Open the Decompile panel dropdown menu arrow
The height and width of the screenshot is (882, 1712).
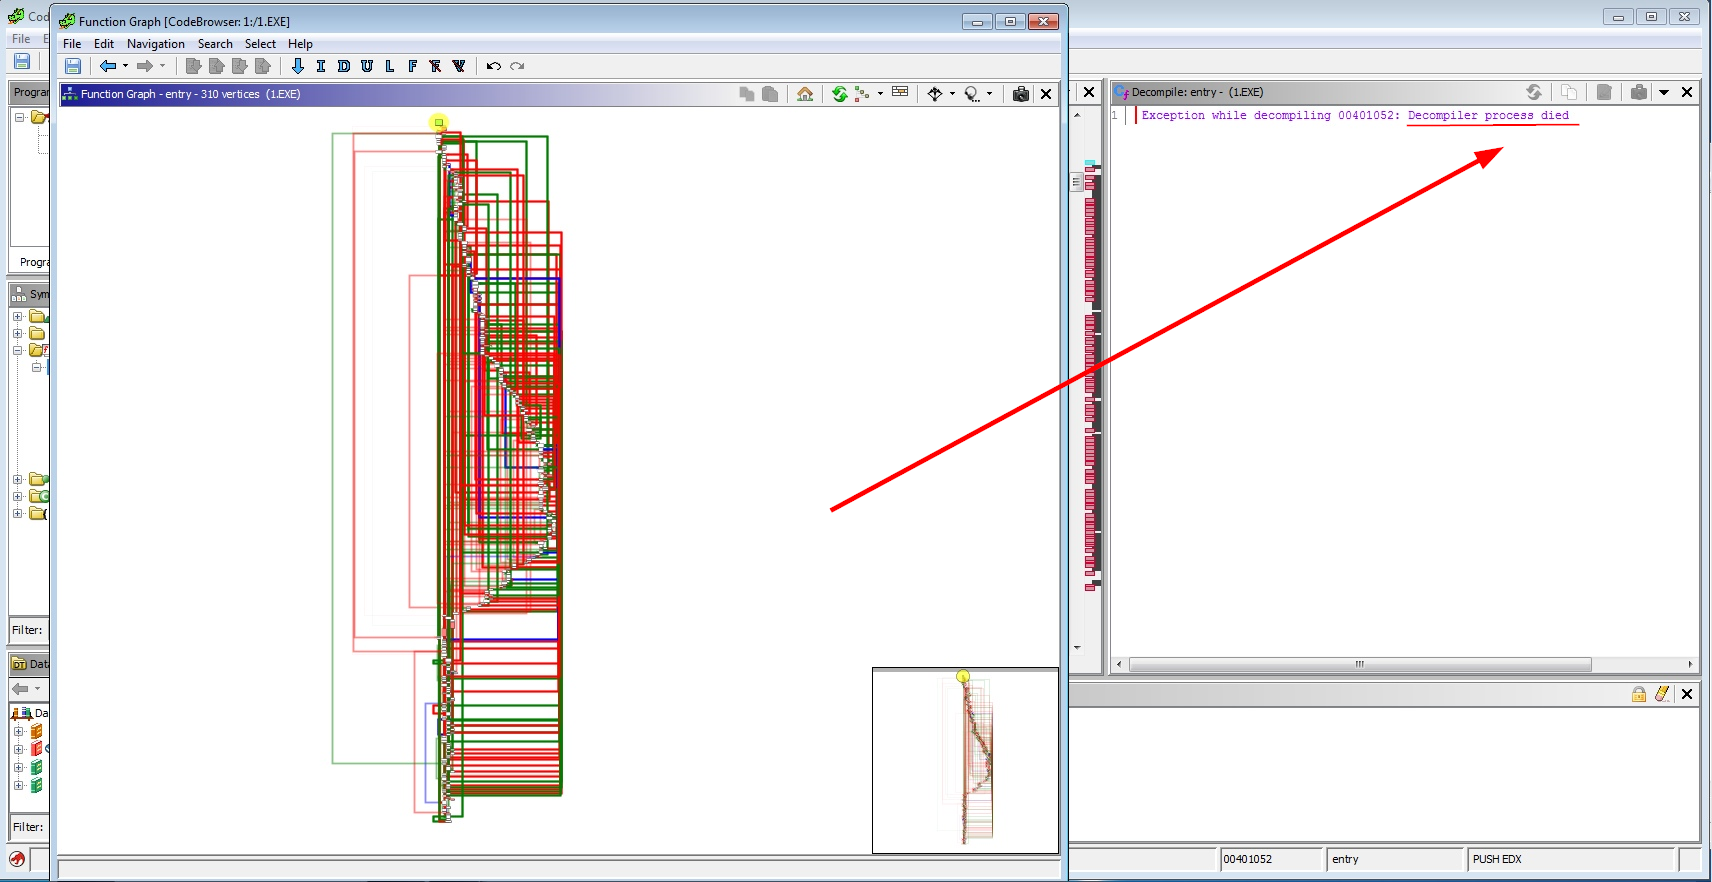pos(1664,92)
